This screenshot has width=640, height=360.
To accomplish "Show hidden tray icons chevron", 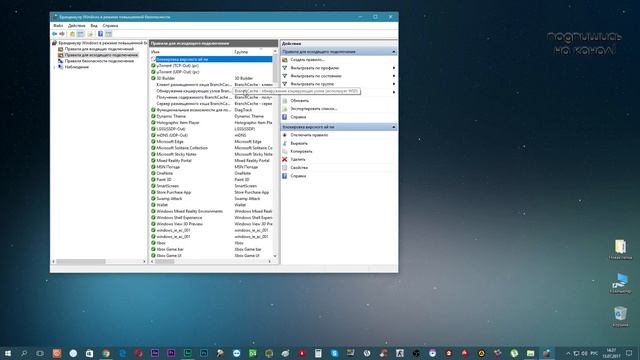I will click(x=568, y=353).
